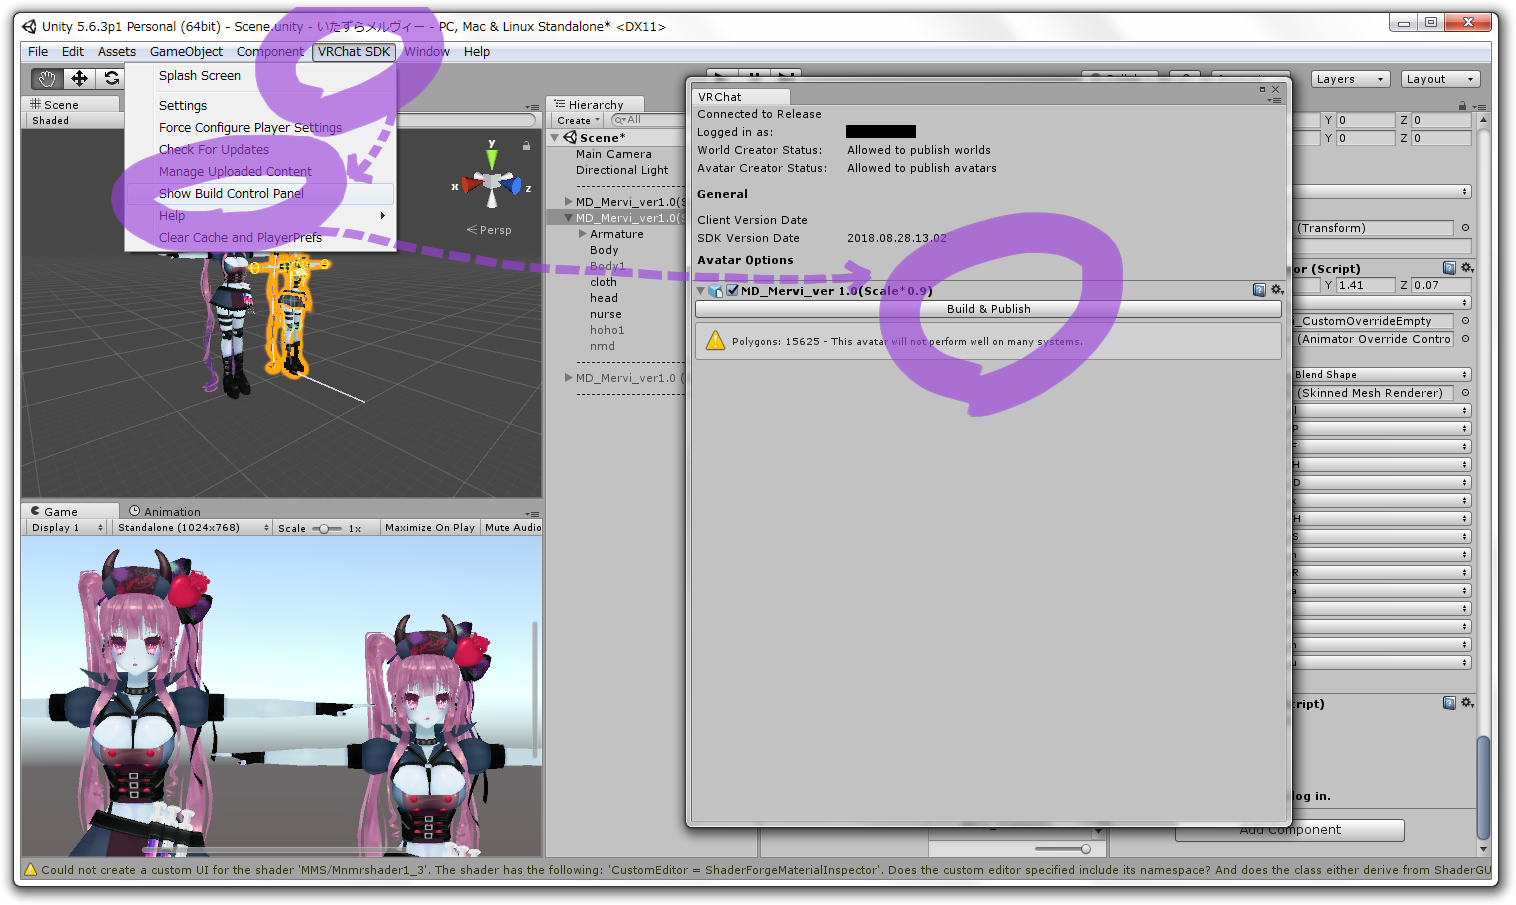
Task: Click the polygon warning triangle icon
Action: (715, 341)
